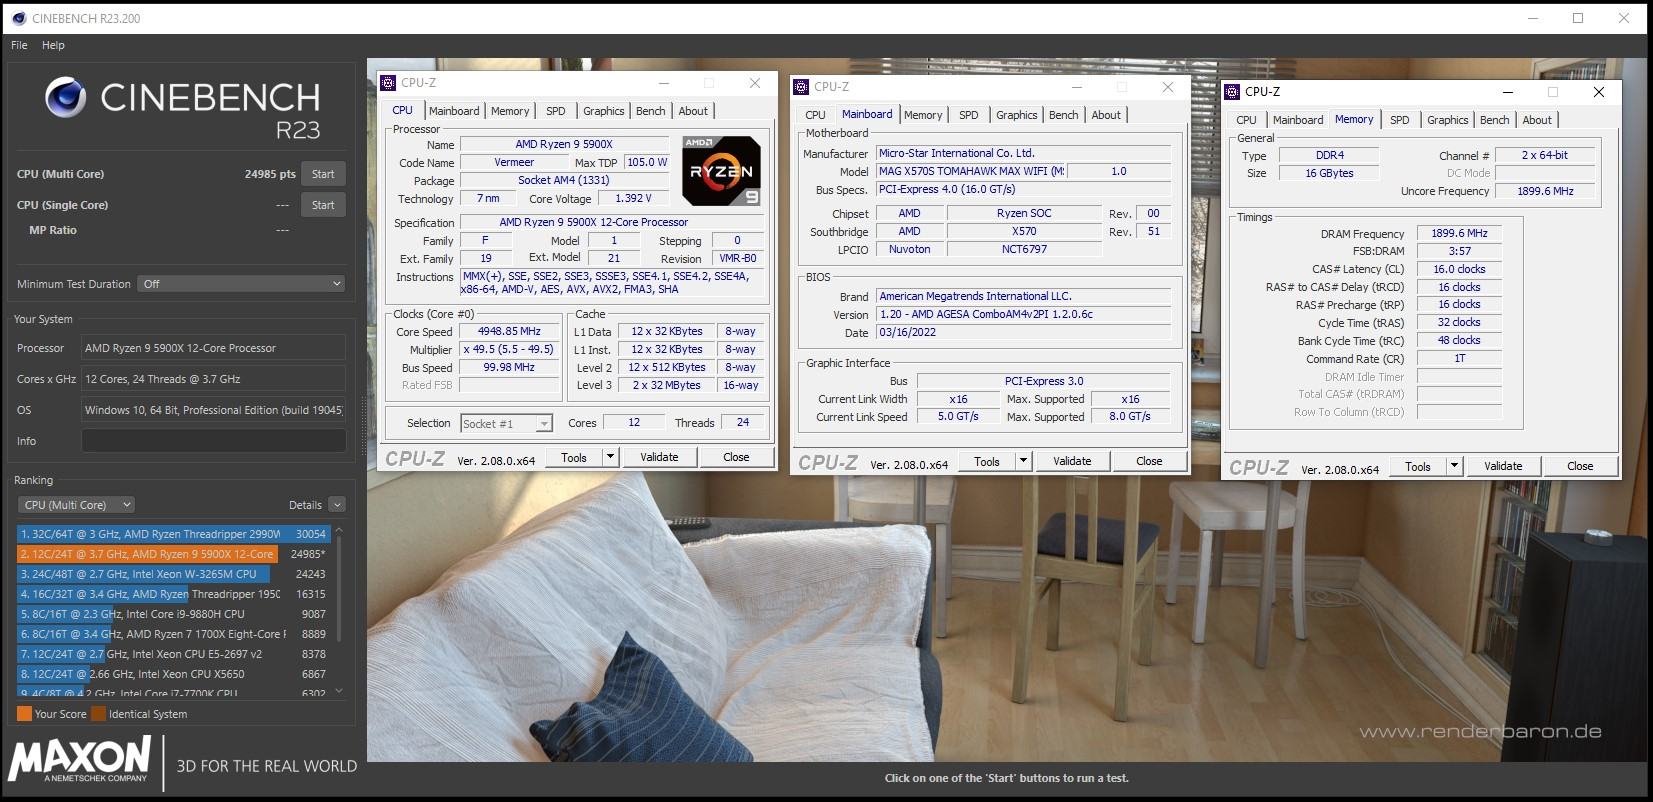1653x802 pixels.
Task: Click the AMD Ryzen 9 logo badge
Action: click(721, 171)
